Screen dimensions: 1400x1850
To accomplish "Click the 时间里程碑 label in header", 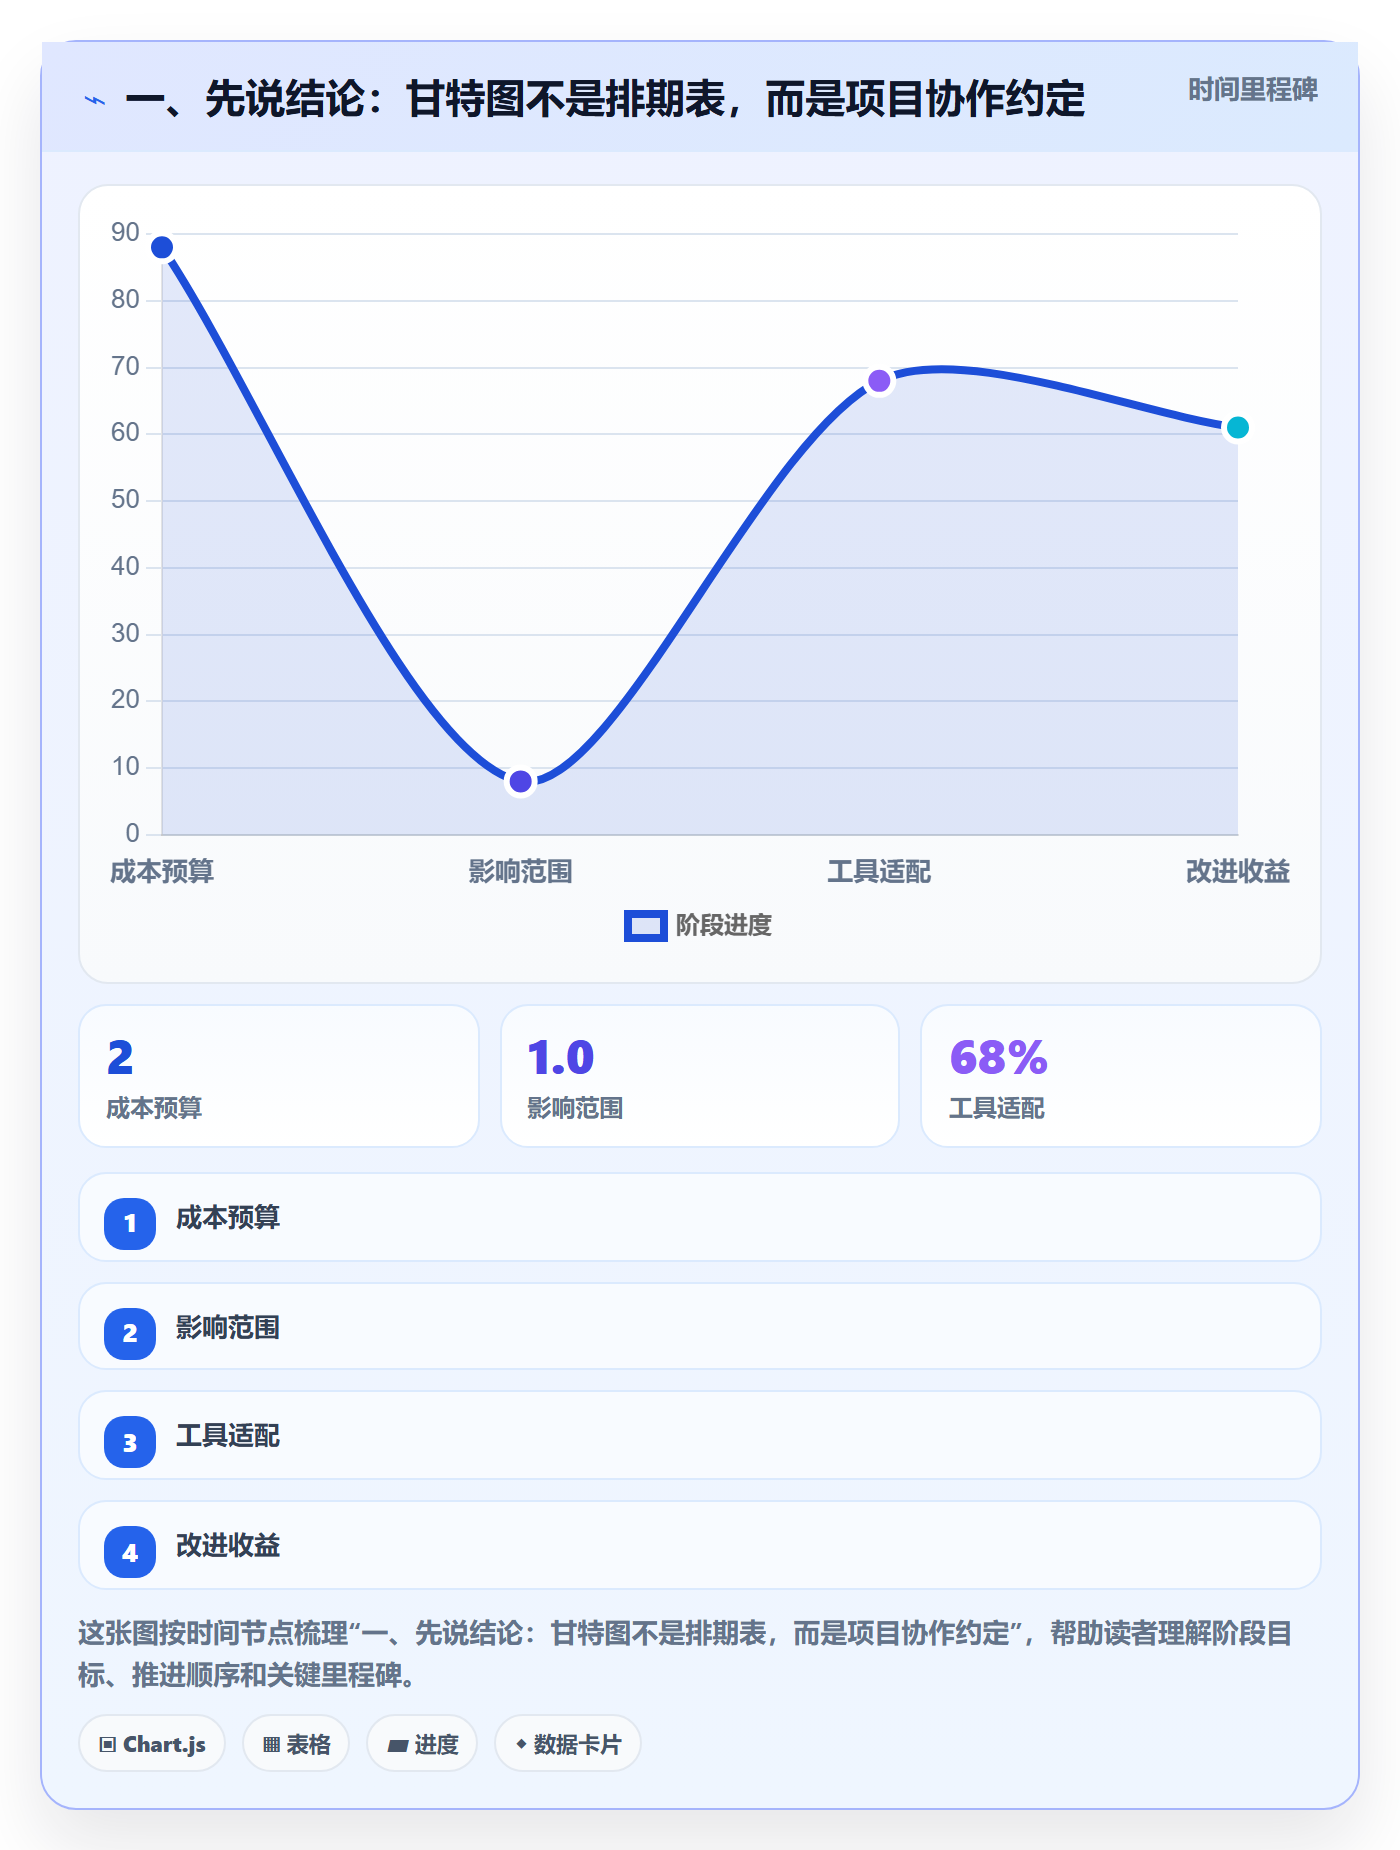I will click(1252, 90).
